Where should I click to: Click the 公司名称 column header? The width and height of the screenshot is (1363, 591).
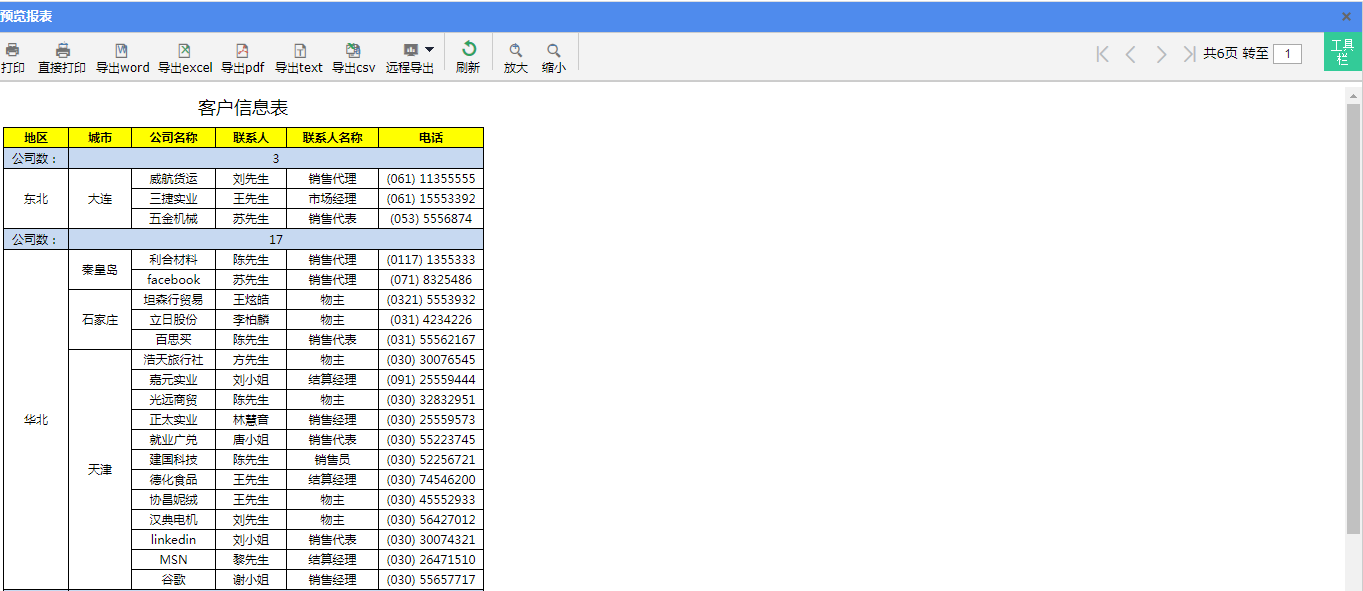[173, 138]
